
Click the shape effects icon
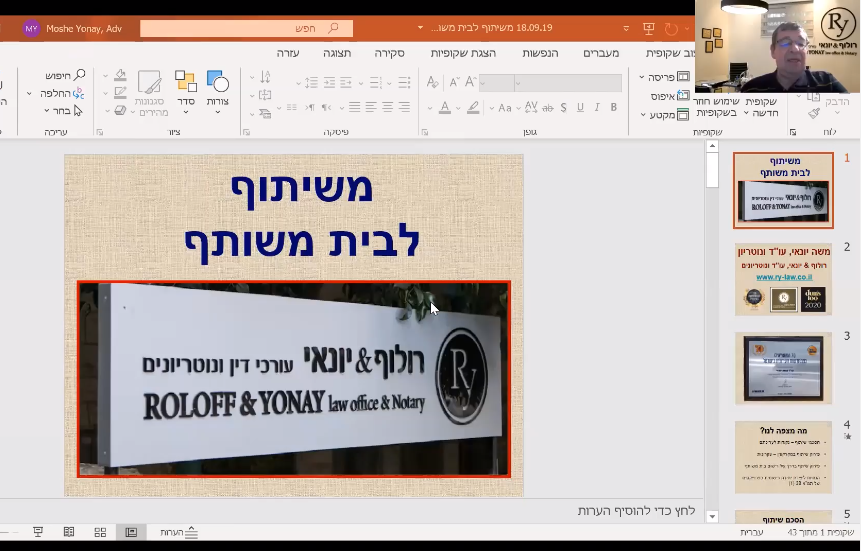120,111
